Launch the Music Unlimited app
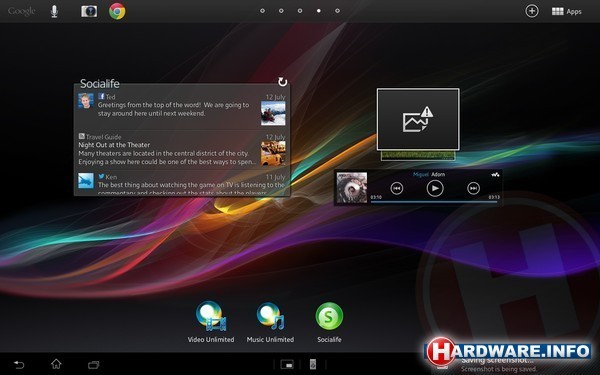This screenshot has height=375, width=600. click(x=270, y=322)
